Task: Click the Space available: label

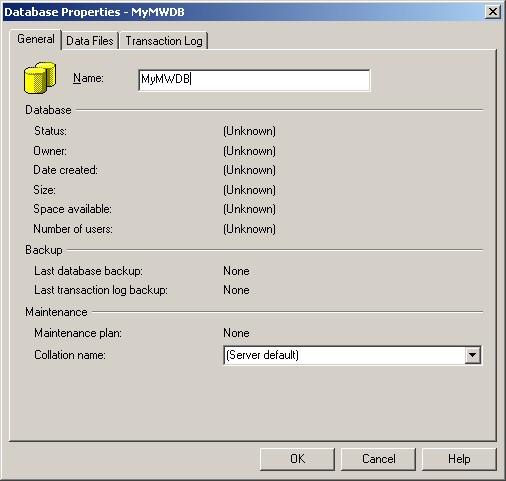Action: (x=72, y=209)
